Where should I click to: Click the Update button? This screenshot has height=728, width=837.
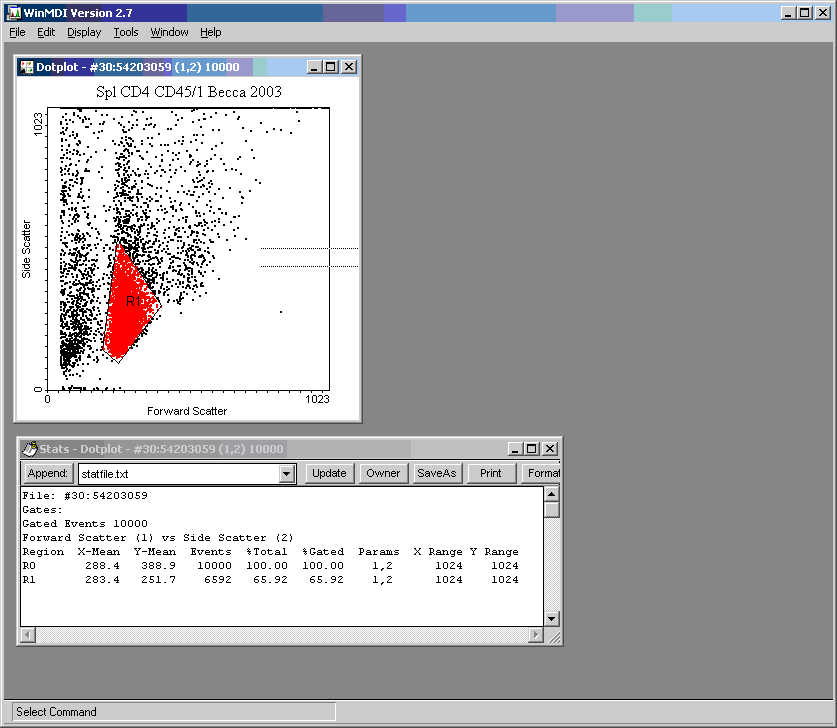pos(329,473)
